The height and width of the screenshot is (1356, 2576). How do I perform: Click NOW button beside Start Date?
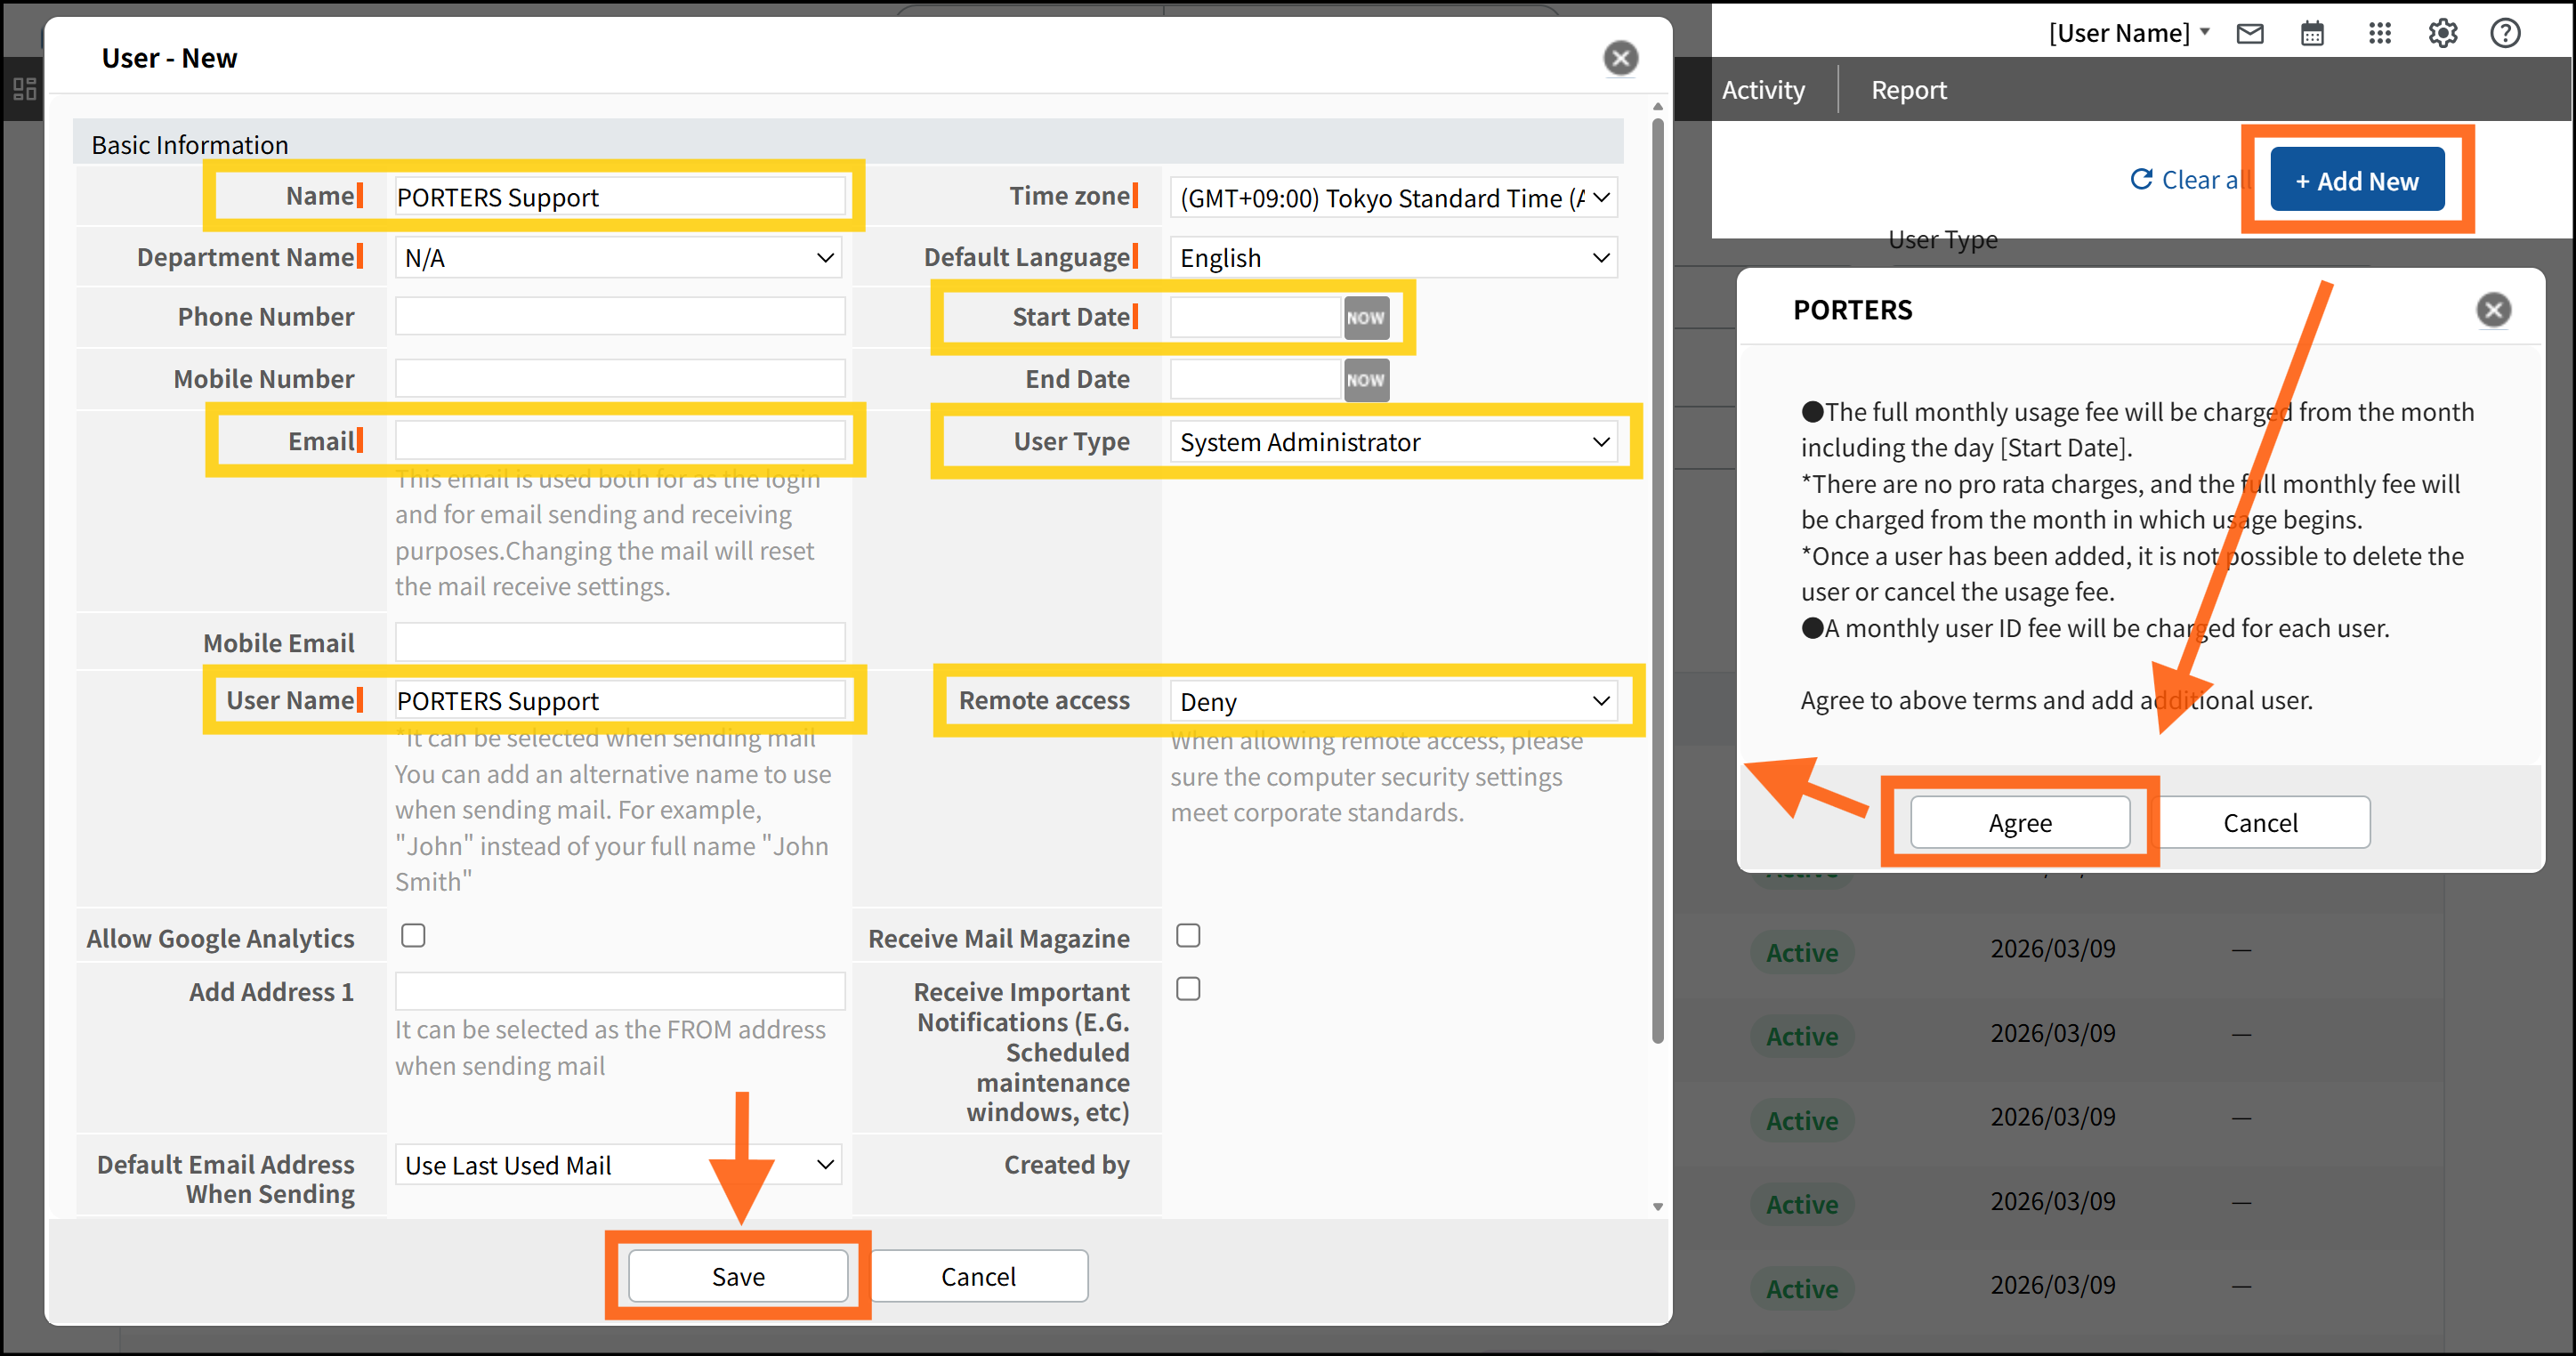coord(1366,318)
